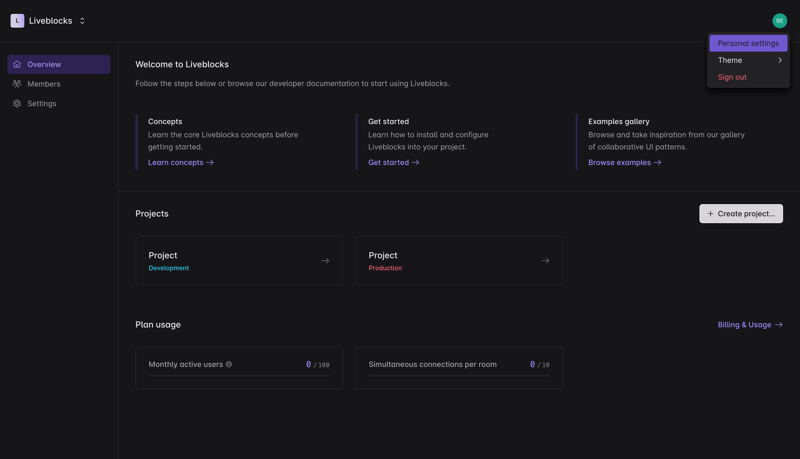800x459 pixels.
Task: Open the Production project card
Action: (459, 261)
